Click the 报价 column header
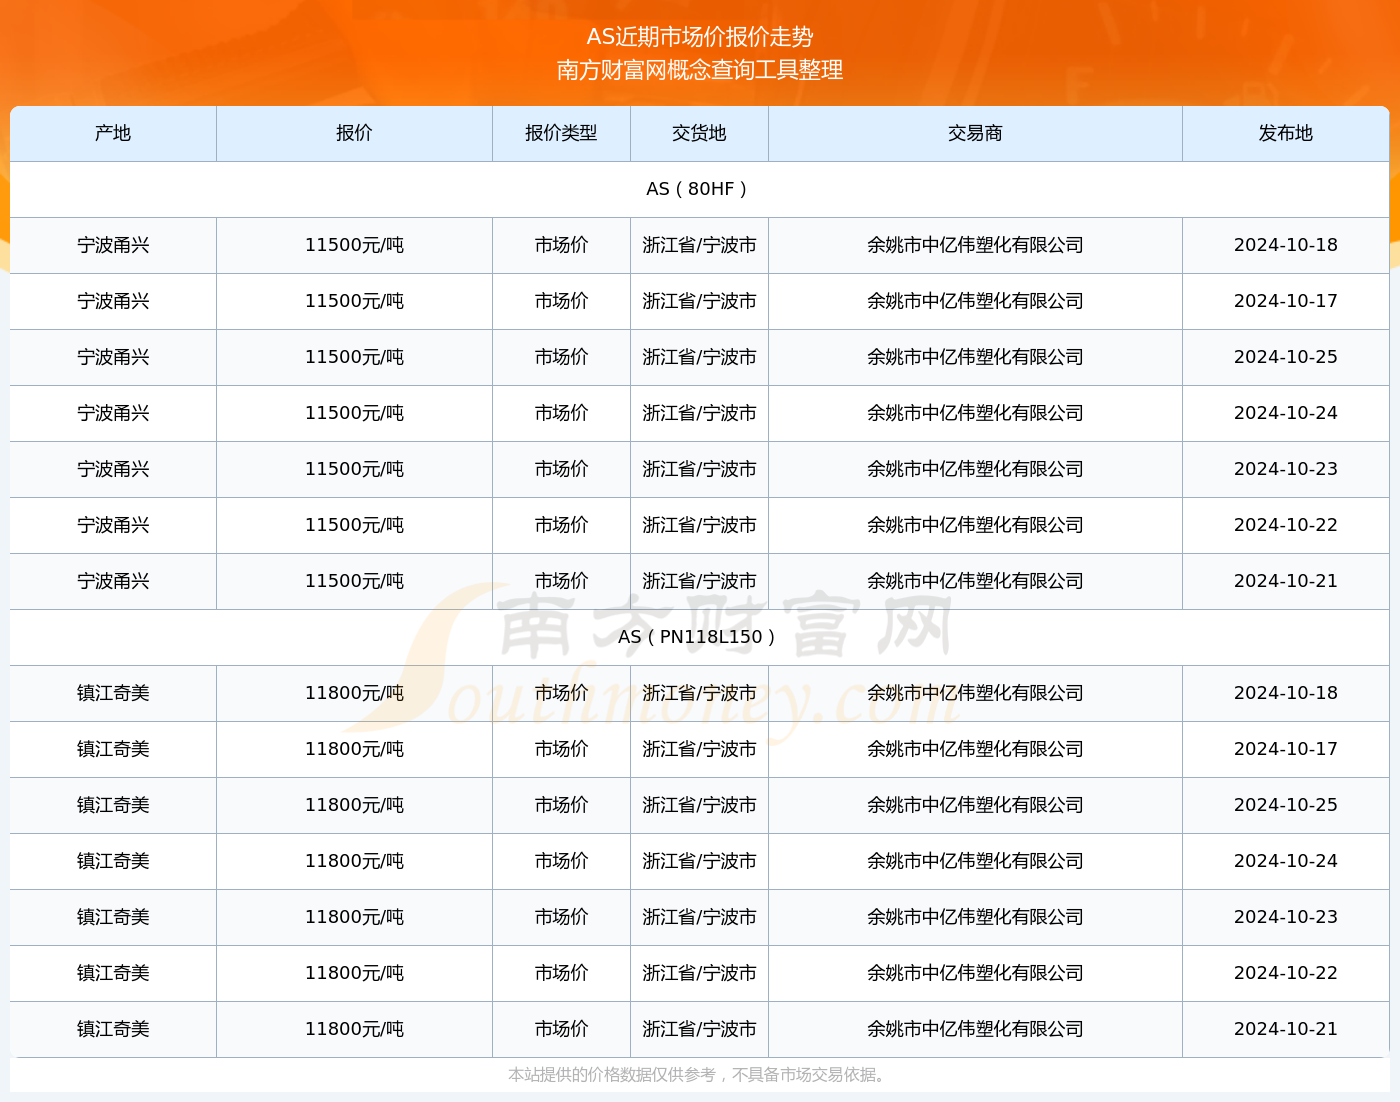The height and width of the screenshot is (1102, 1400). click(354, 133)
